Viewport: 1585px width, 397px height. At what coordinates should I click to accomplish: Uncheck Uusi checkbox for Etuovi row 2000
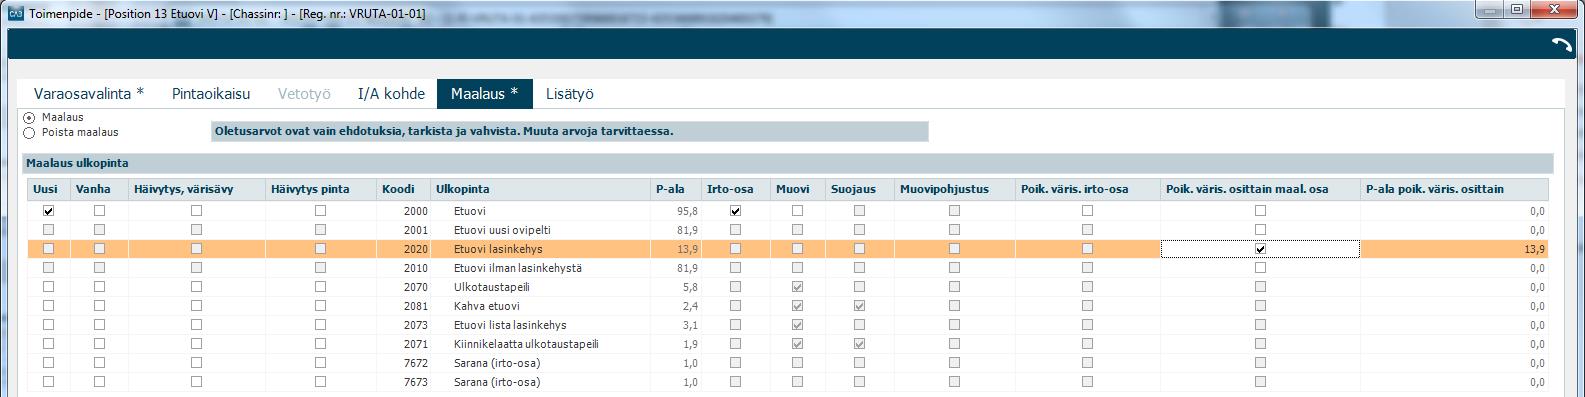49,211
